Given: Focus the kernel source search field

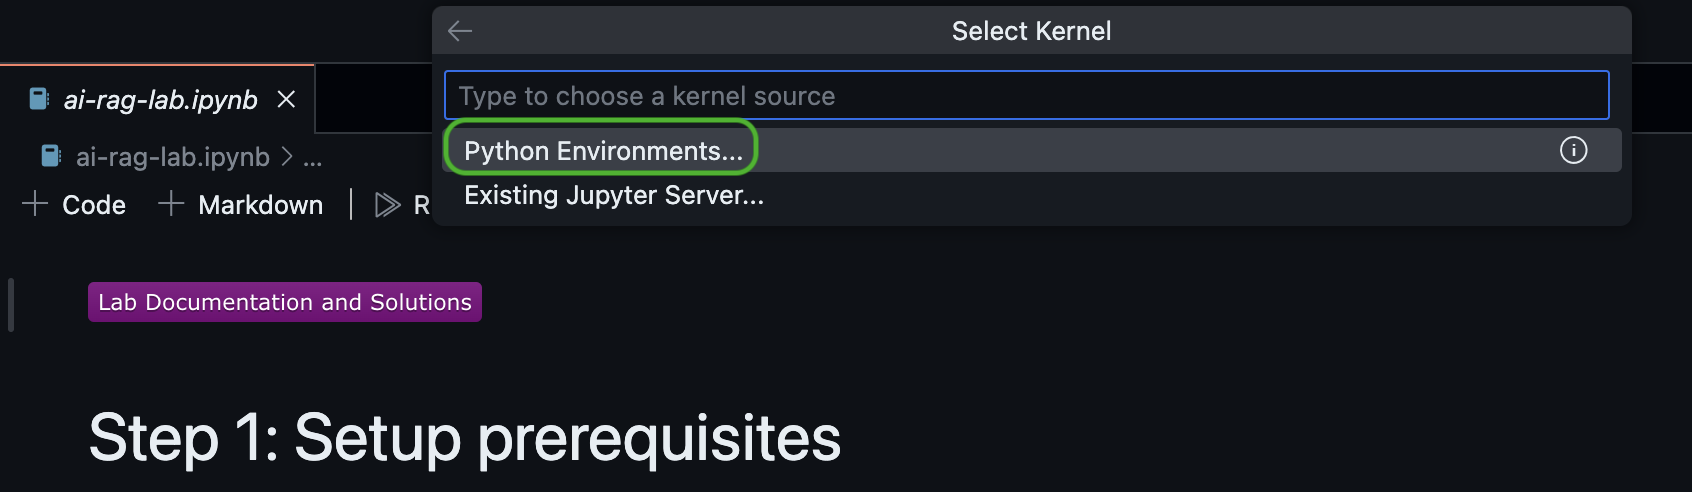Looking at the screenshot, I should tap(1027, 95).
